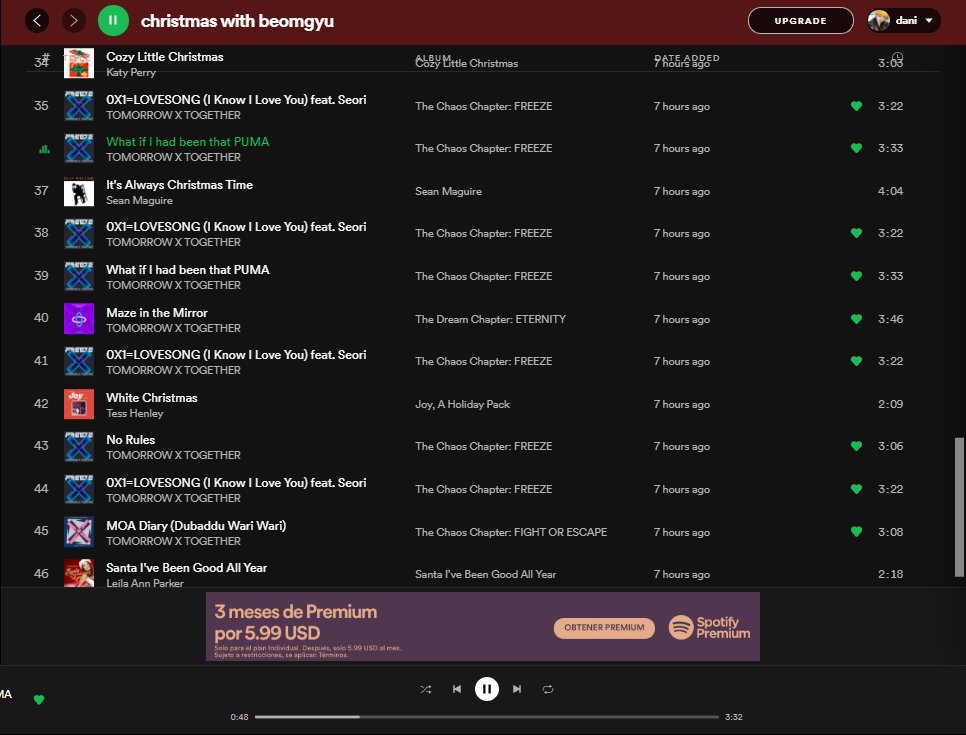This screenshot has height=735, width=966.
Task: Click the MOA Diary album cover thumbnail
Action: tap(79, 532)
